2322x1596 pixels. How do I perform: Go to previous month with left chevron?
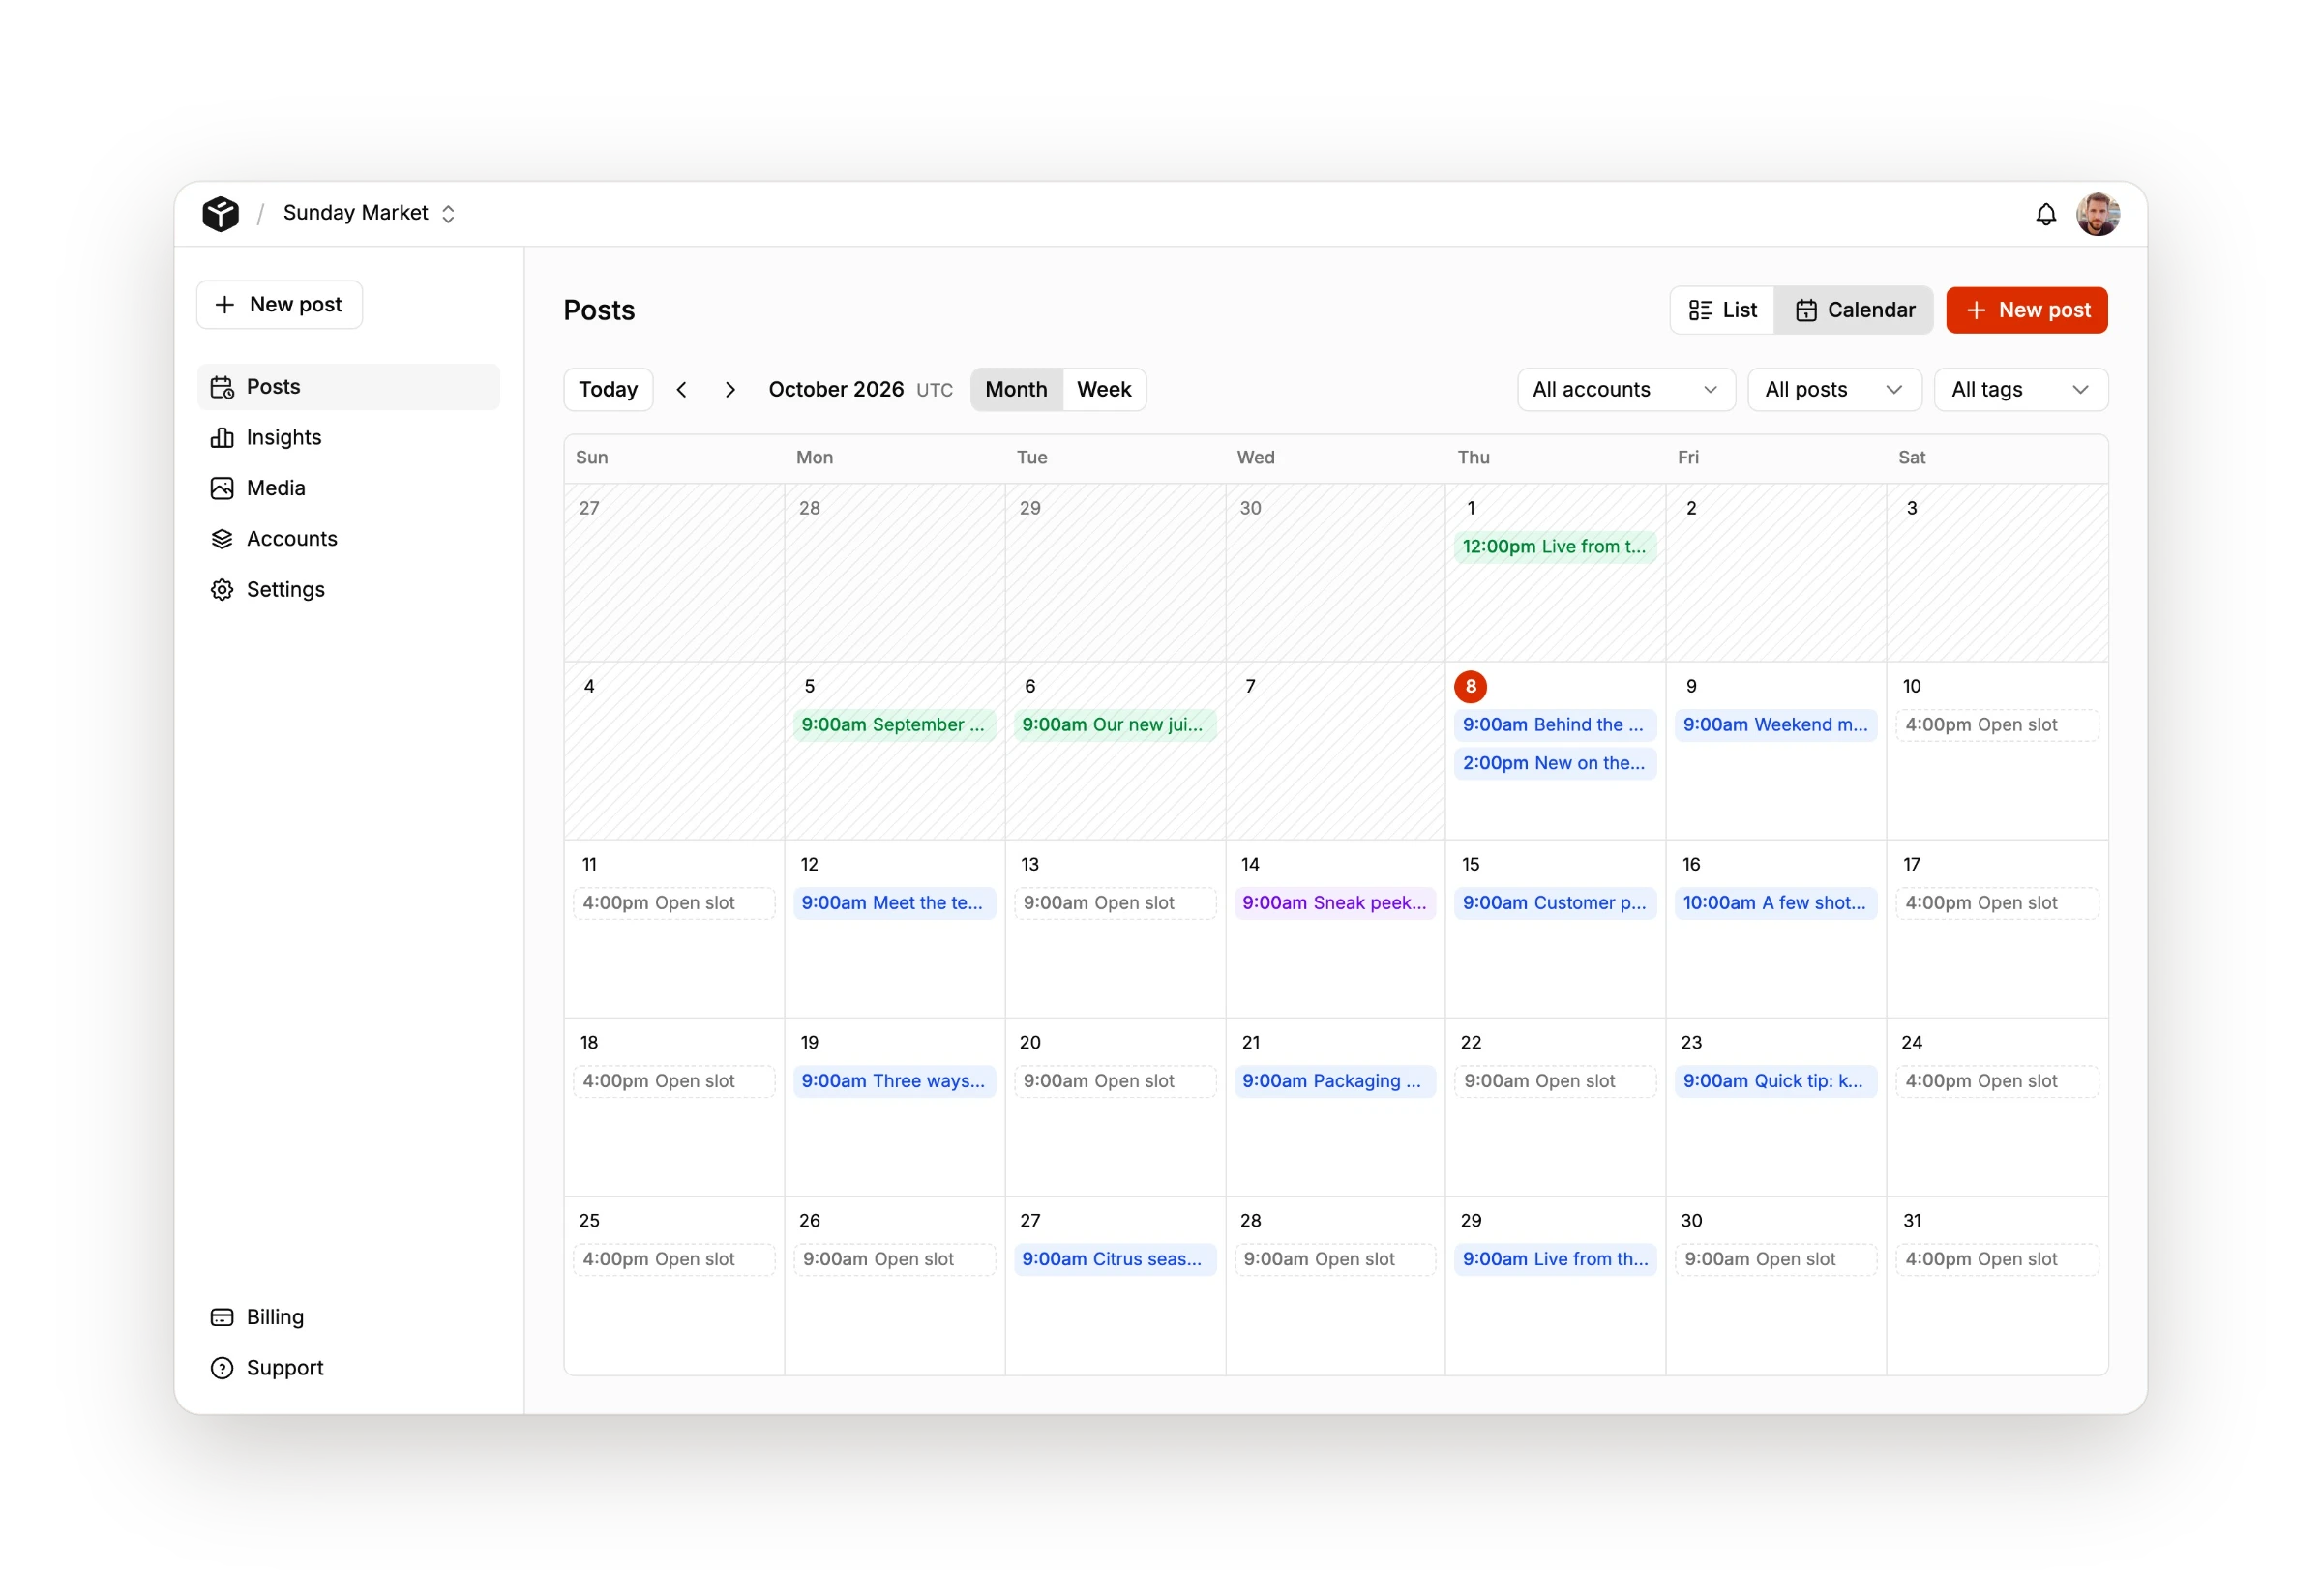[682, 390]
